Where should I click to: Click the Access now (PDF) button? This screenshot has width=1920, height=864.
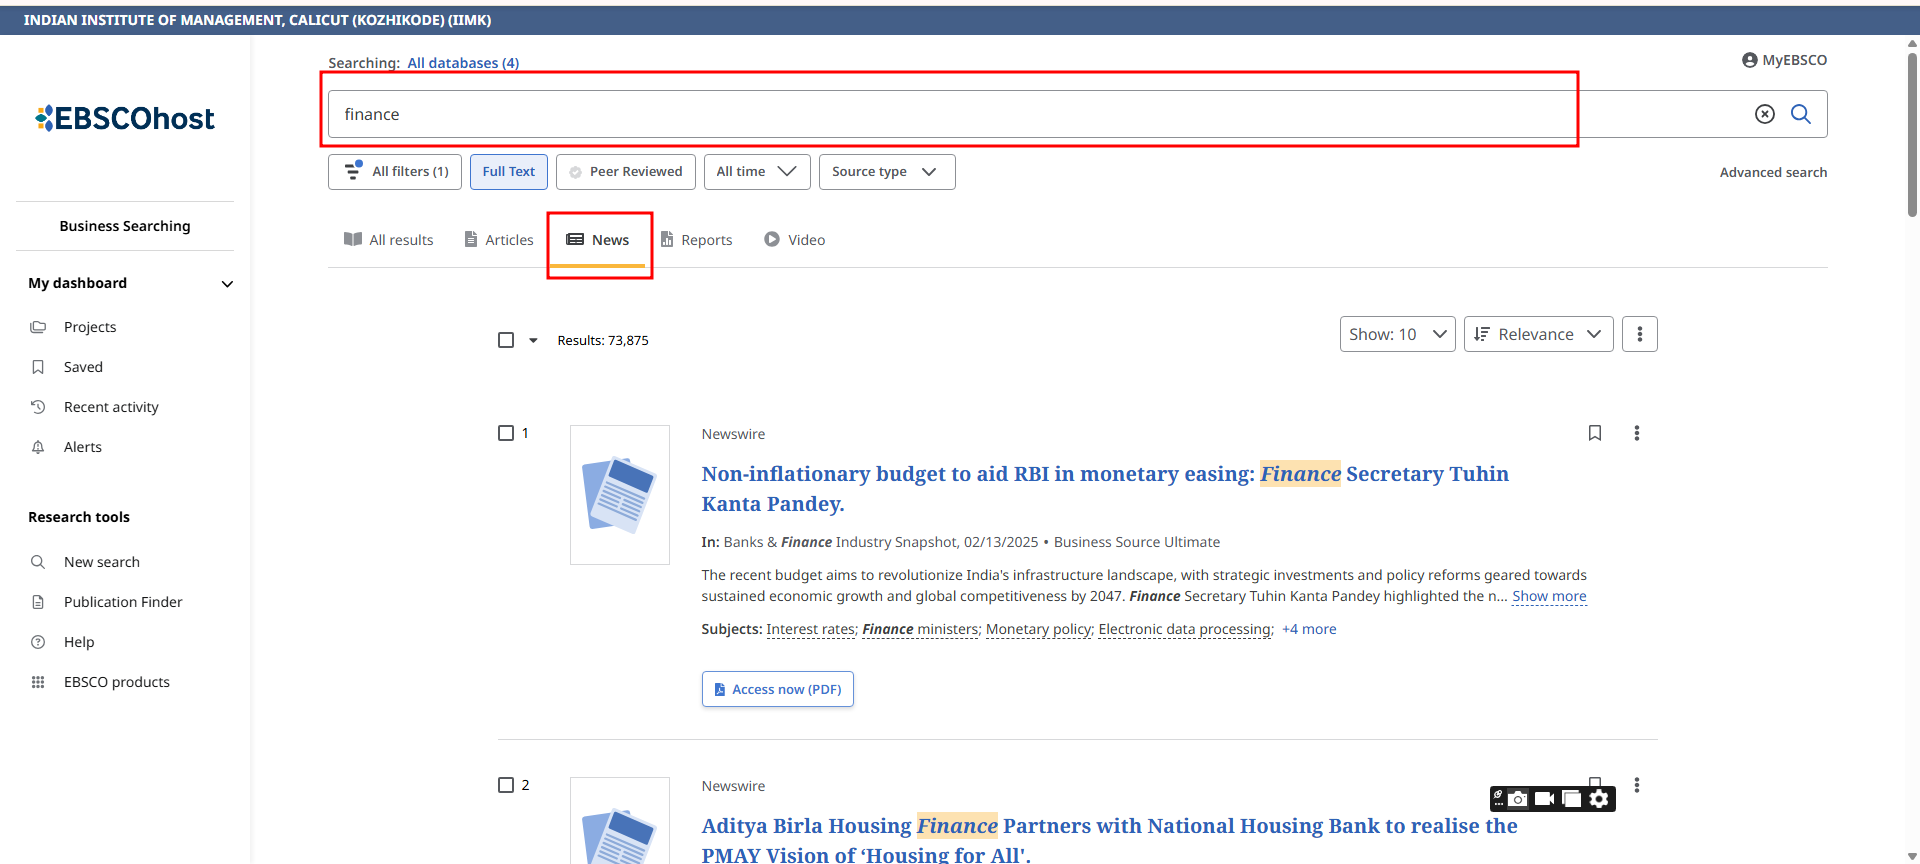(x=777, y=689)
